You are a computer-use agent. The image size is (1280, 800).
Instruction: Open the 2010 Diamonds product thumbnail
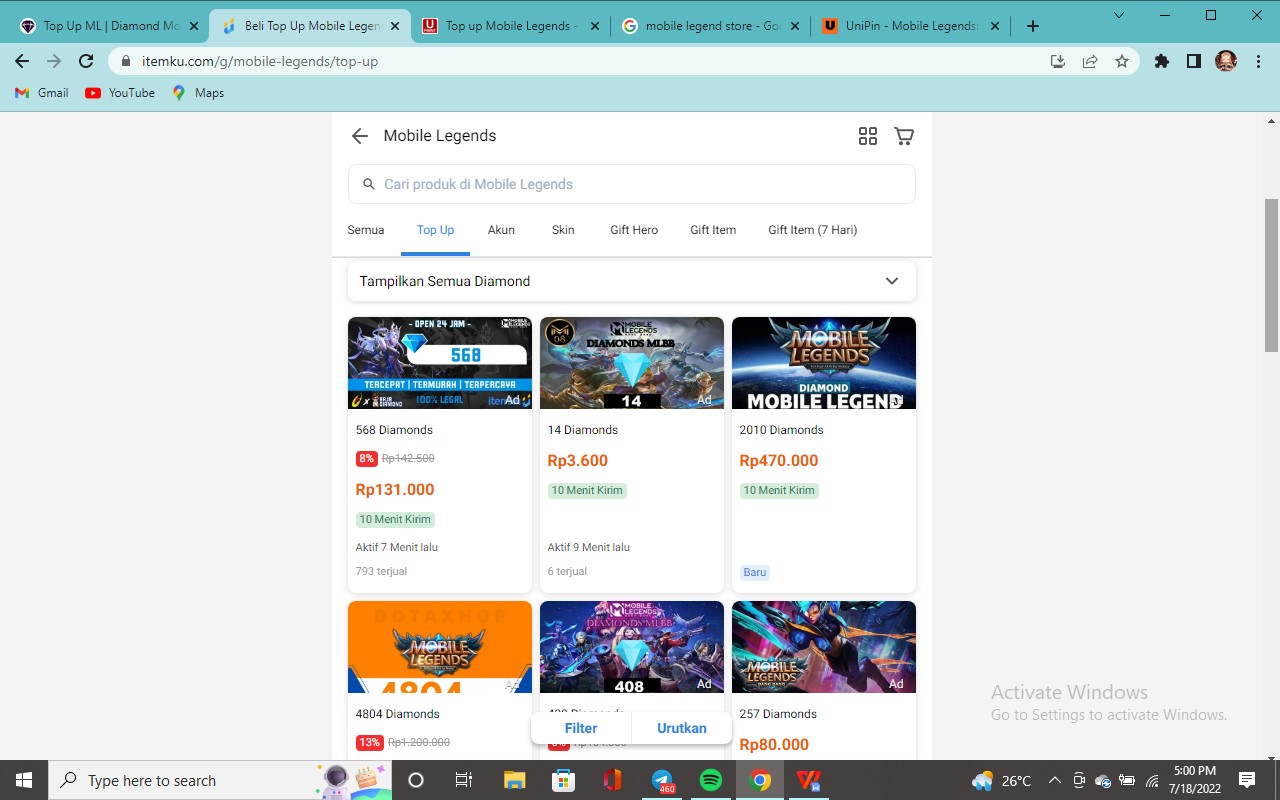point(824,363)
